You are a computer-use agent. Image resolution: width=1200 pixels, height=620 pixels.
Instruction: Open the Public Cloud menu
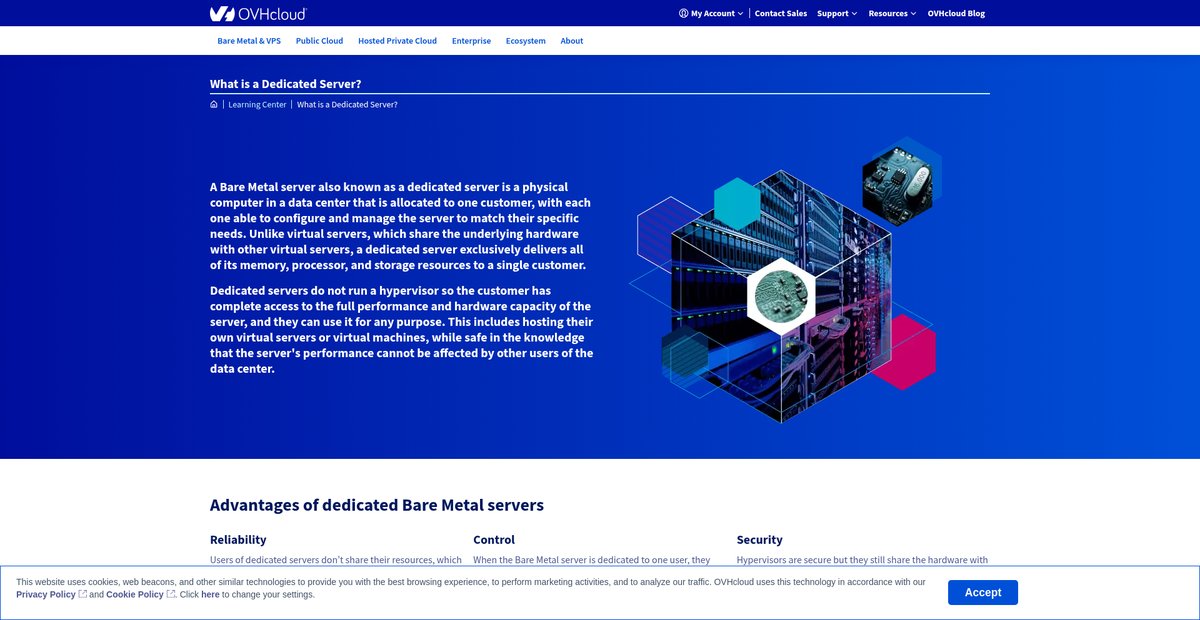click(x=319, y=41)
